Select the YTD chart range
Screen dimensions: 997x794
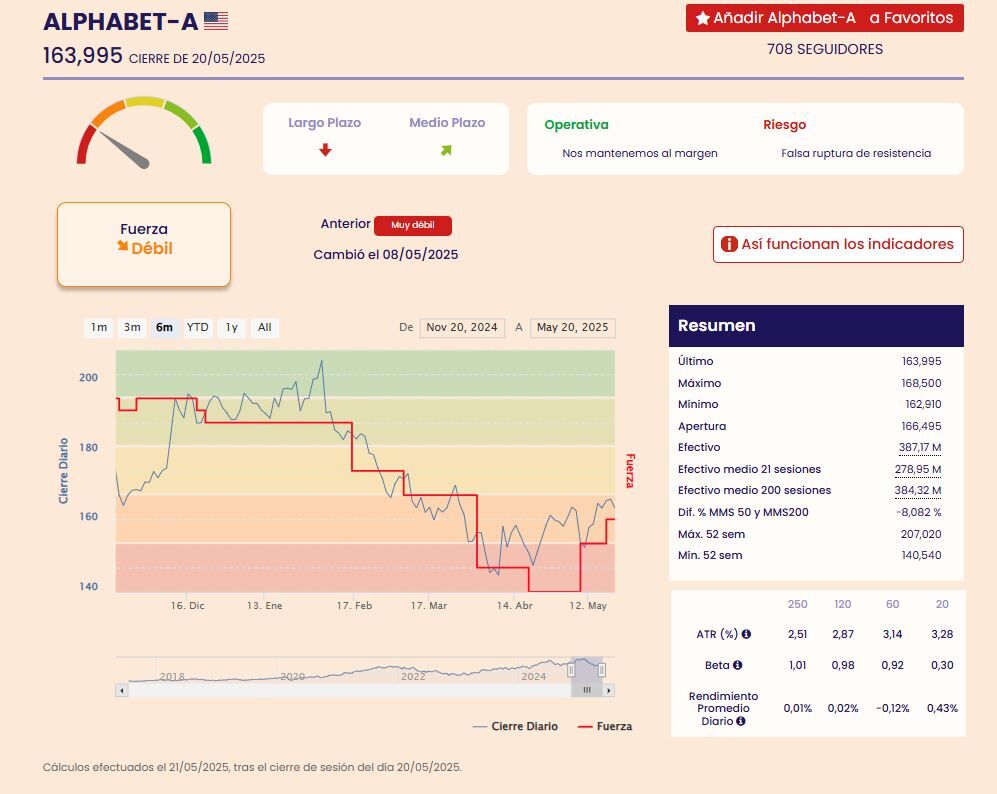(x=197, y=327)
